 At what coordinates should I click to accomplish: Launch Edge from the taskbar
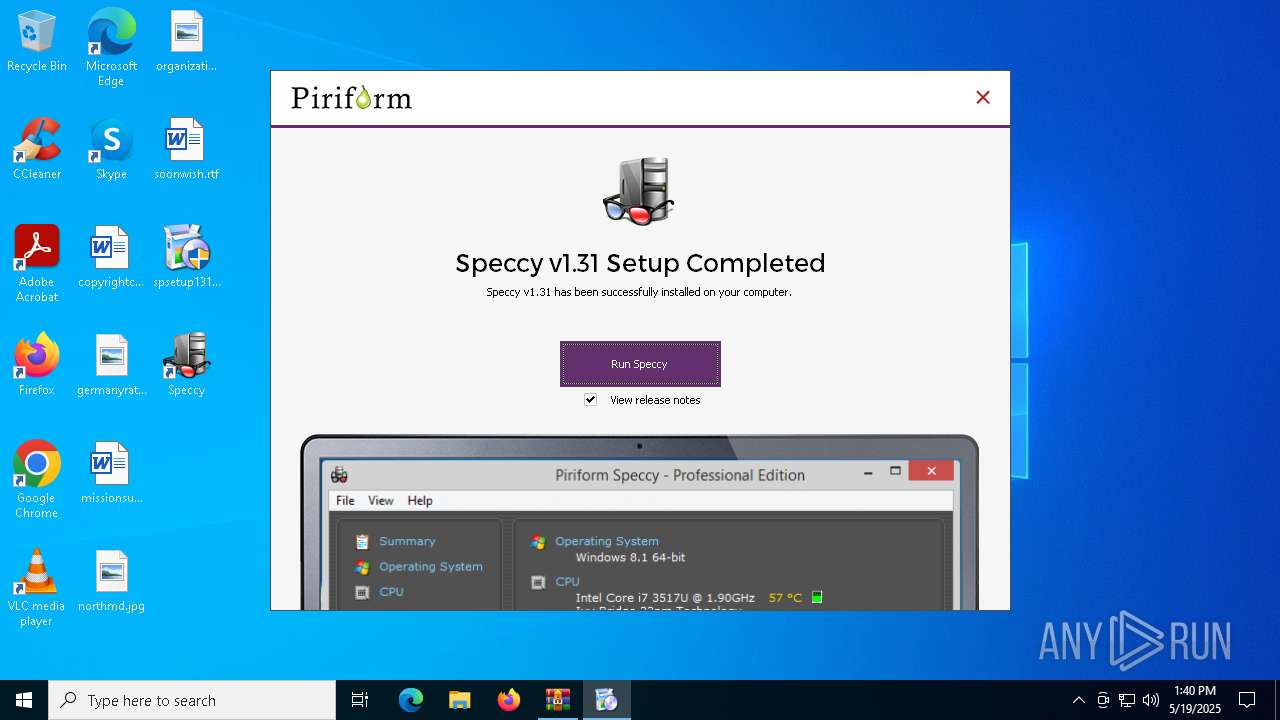coord(411,700)
